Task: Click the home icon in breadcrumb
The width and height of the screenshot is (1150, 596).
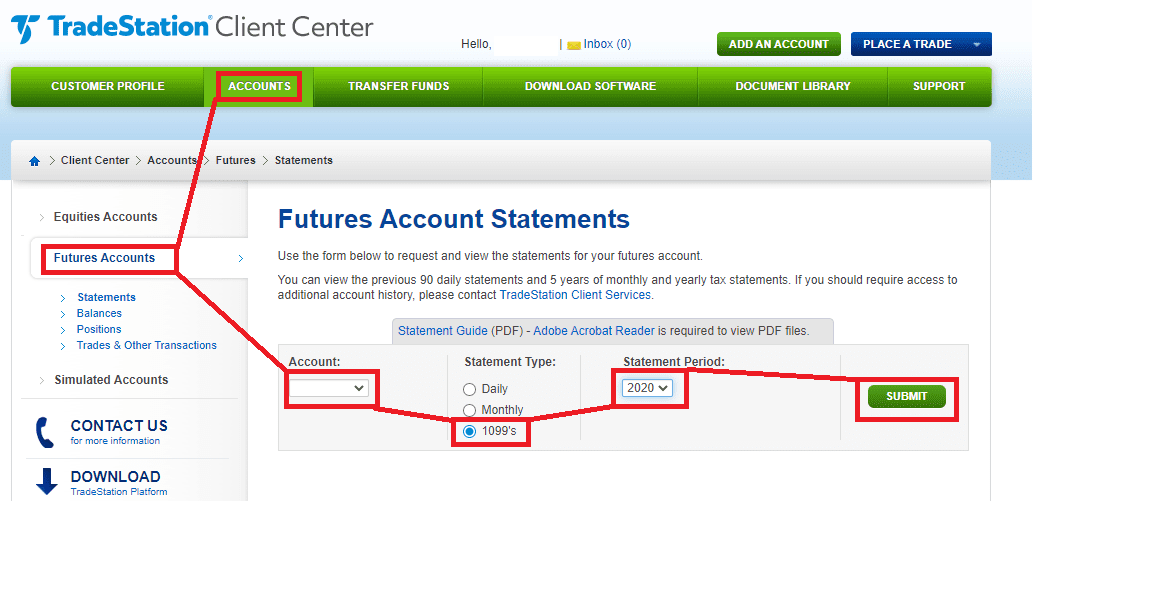Action: [x=35, y=161]
